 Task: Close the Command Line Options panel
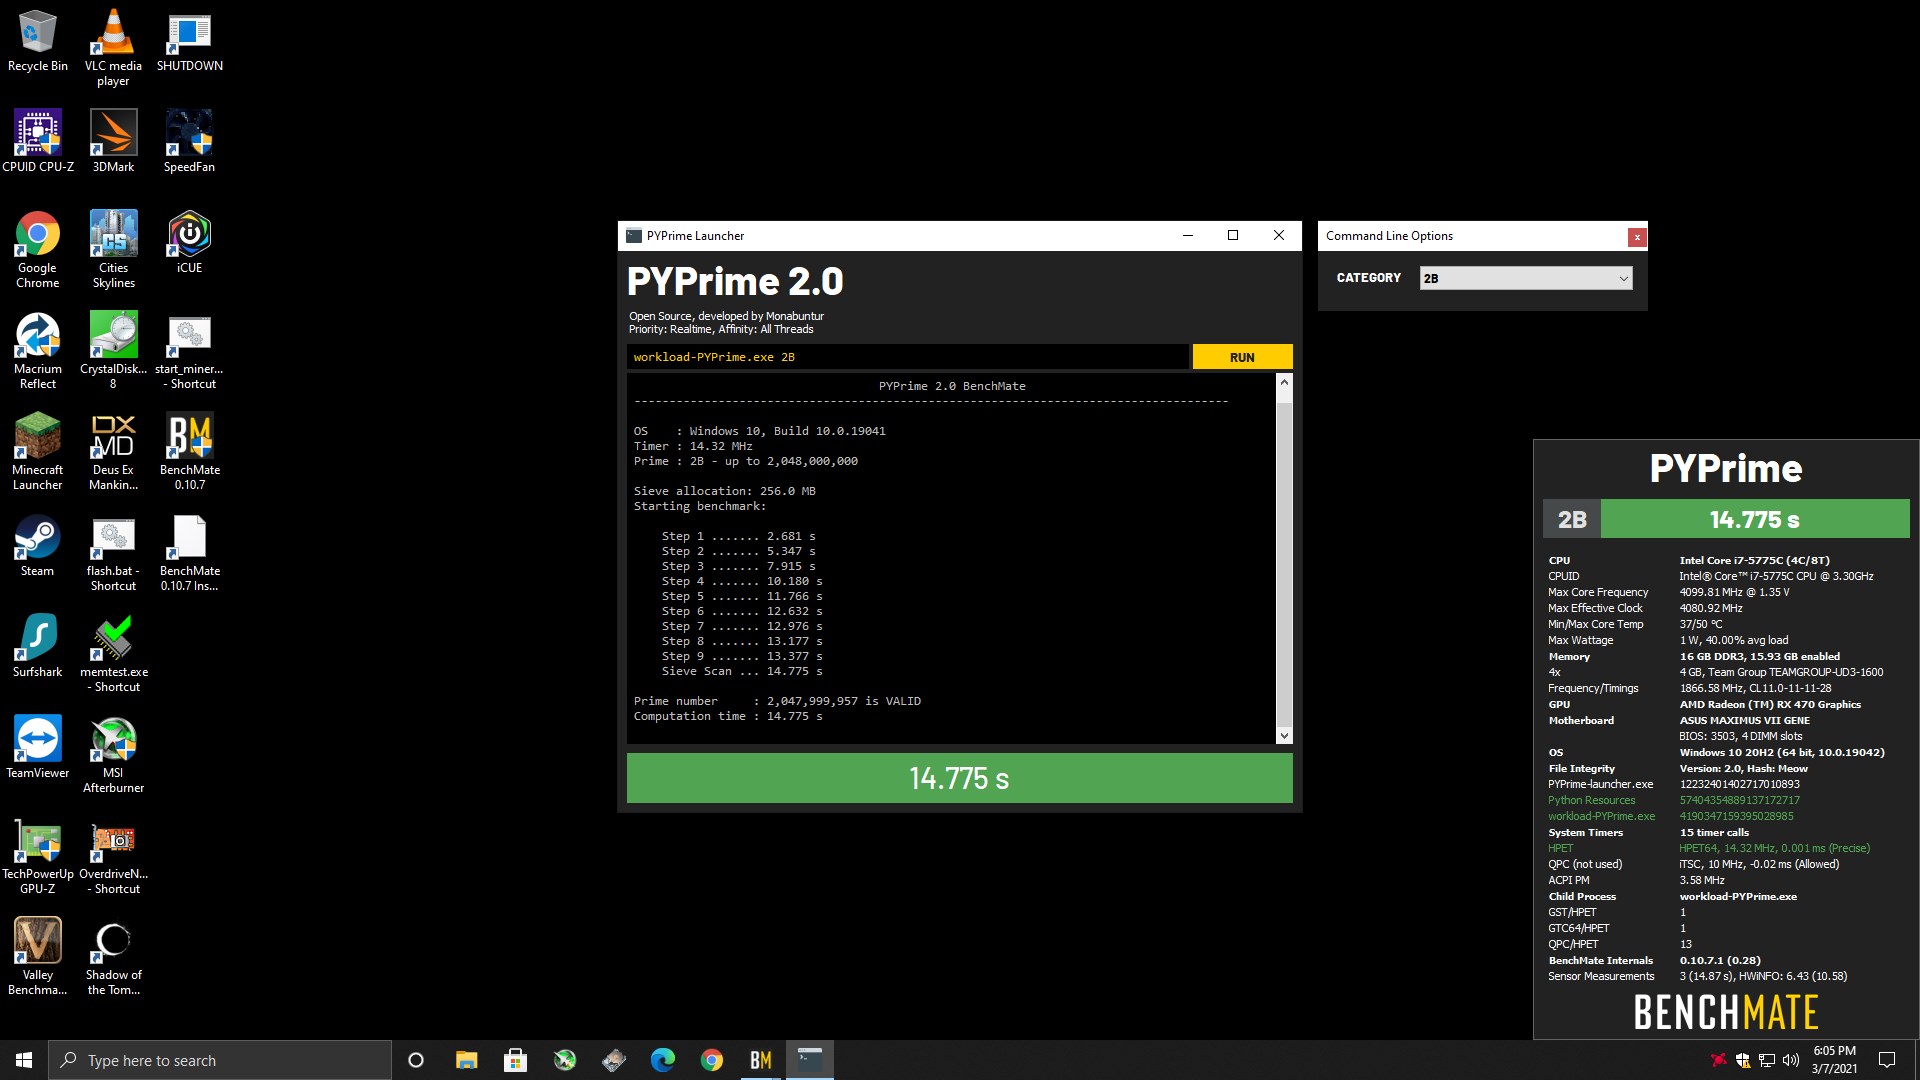pyautogui.click(x=1637, y=237)
